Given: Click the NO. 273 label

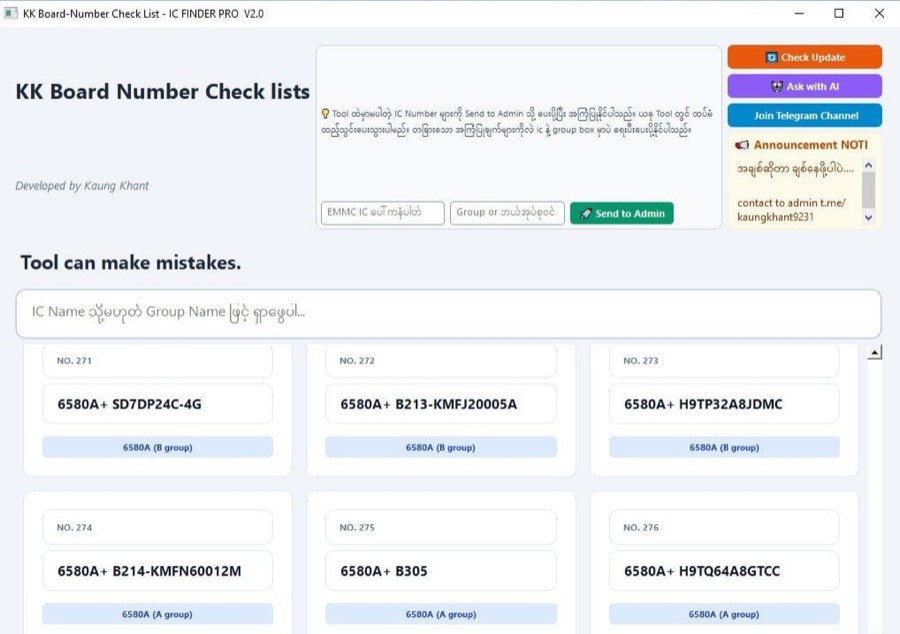Looking at the screenshot, I should click(x=641, y=361).
